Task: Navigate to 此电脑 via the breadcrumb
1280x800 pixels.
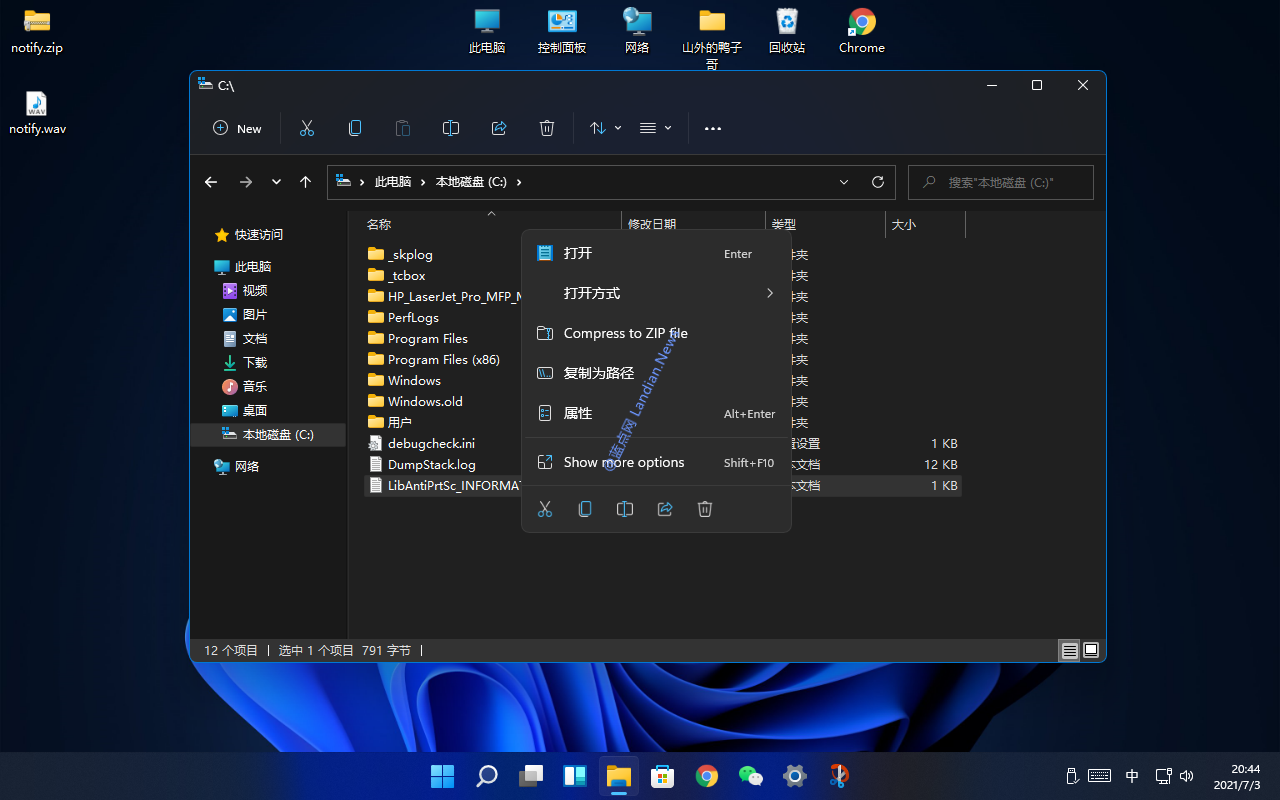Action: (393, 182)
